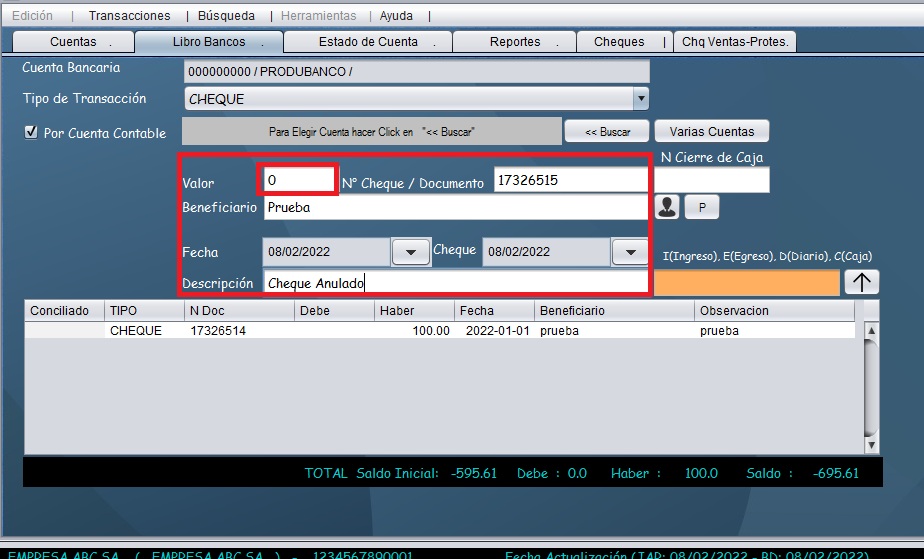Screen dimensions: 924x559
Task: Switch to the Cheques tab
Action: click(x=619, y=42)
